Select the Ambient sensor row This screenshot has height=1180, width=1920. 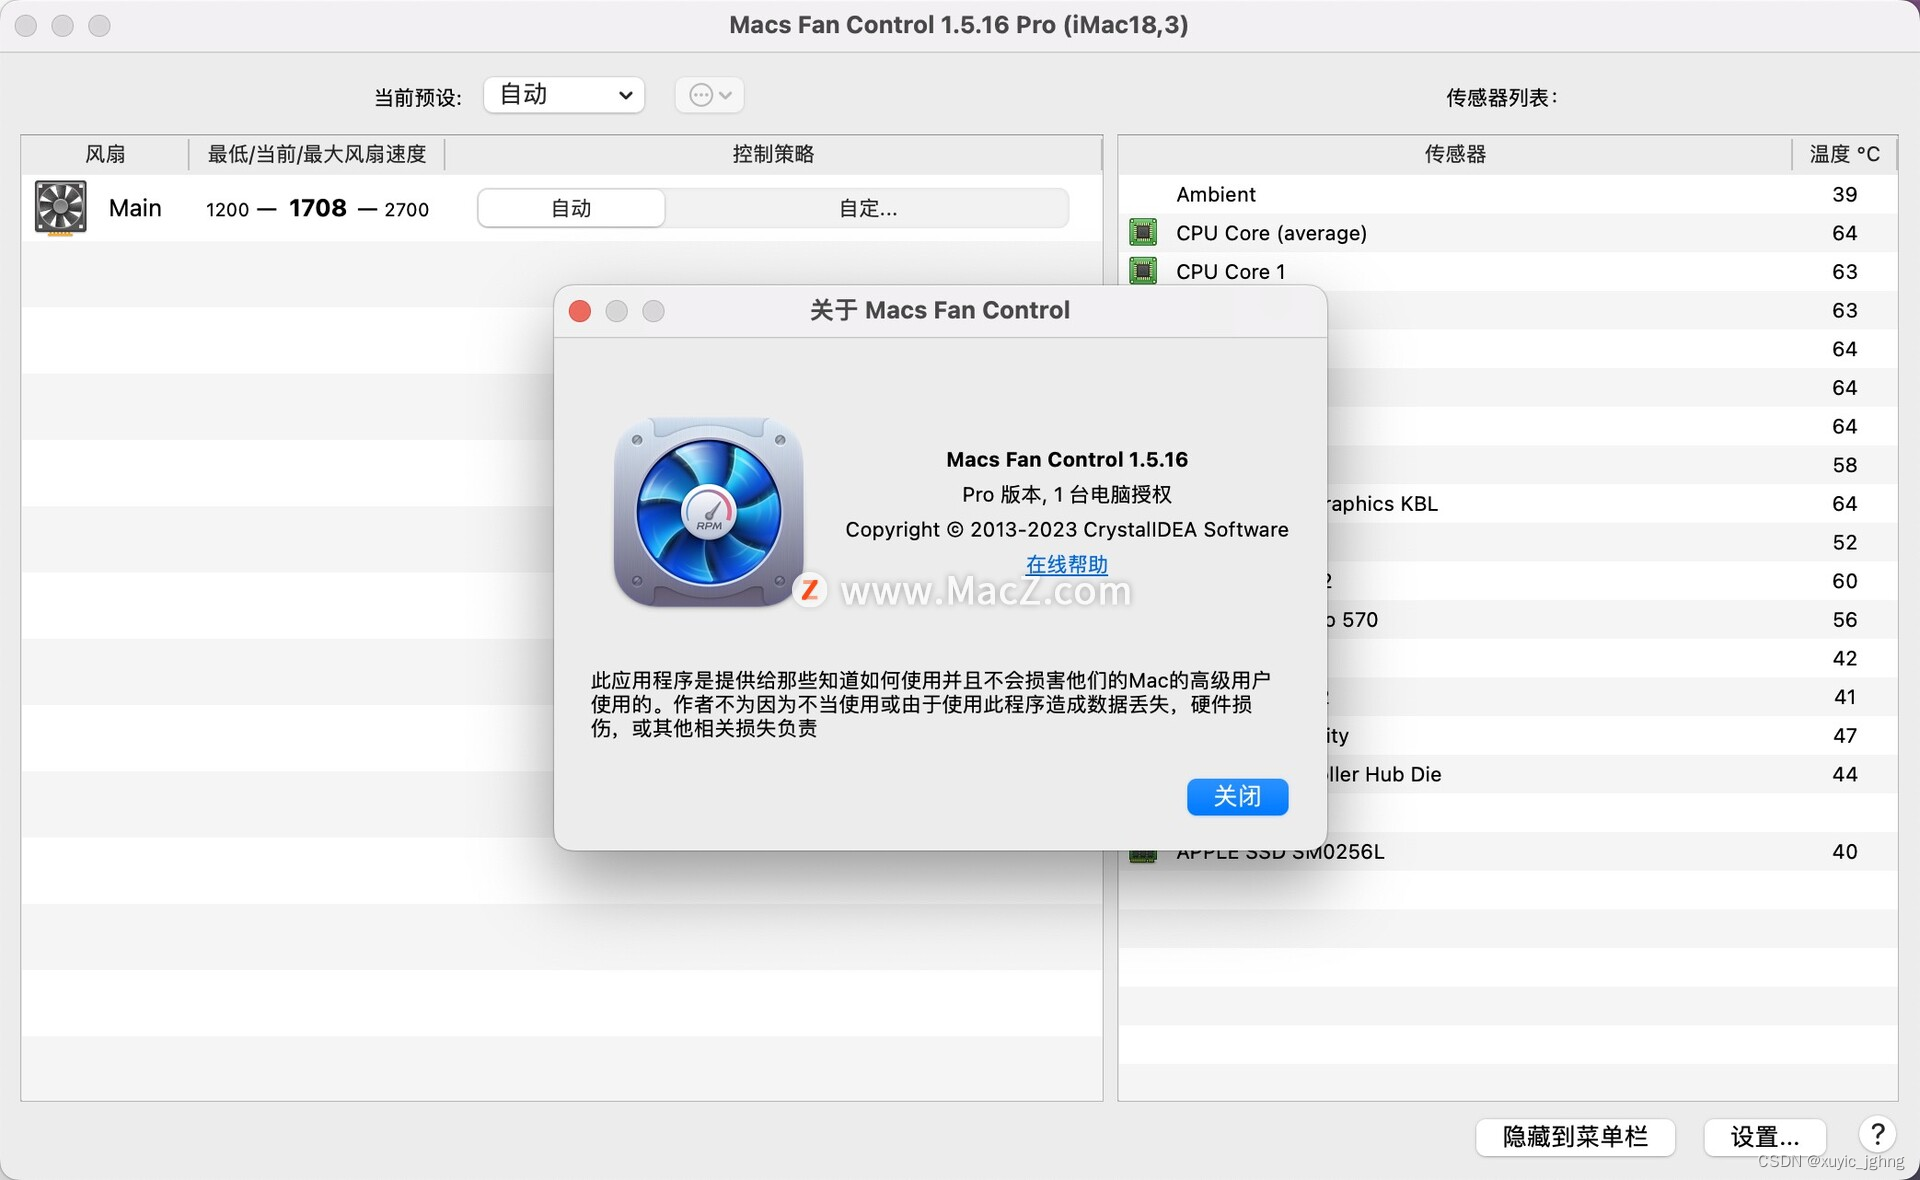(1214, 194)
